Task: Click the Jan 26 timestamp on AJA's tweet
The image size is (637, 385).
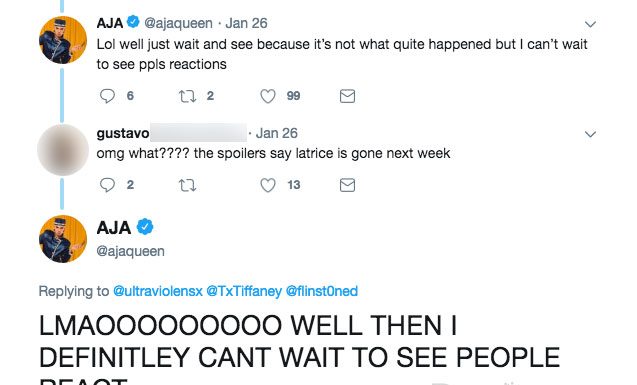Action: pos(247,23)
